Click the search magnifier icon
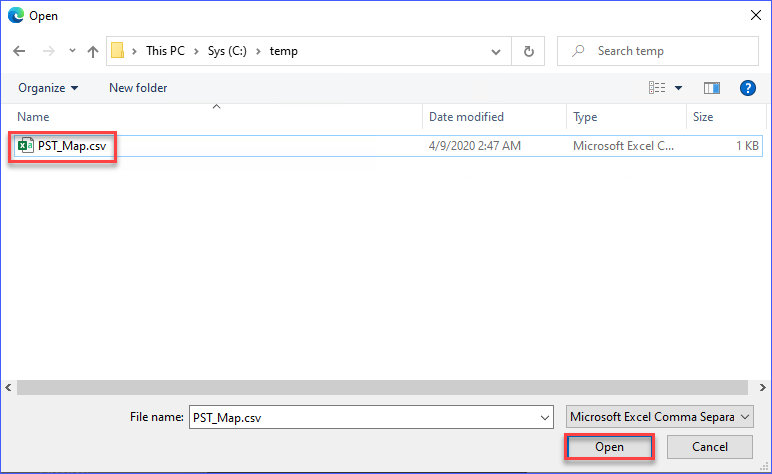 578,51
